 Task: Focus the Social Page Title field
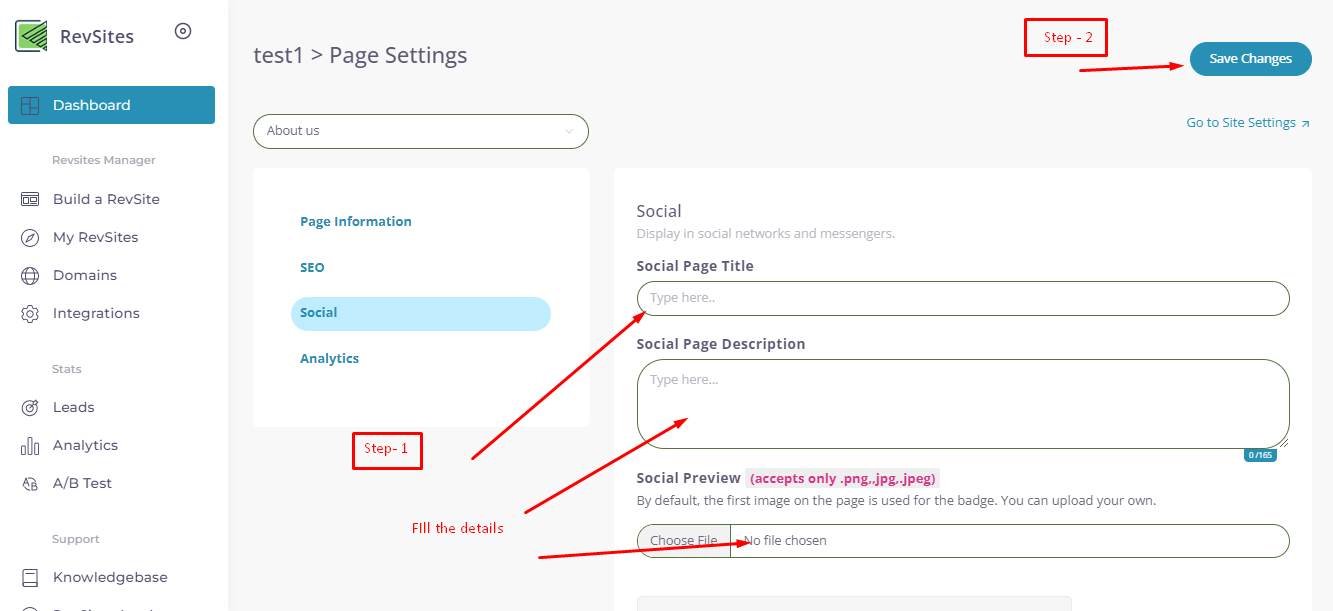pos(962,298)
